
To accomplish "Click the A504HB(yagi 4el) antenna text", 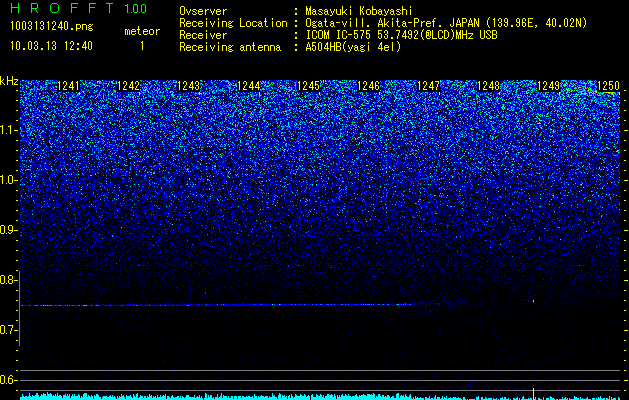I will coord(353,47).
